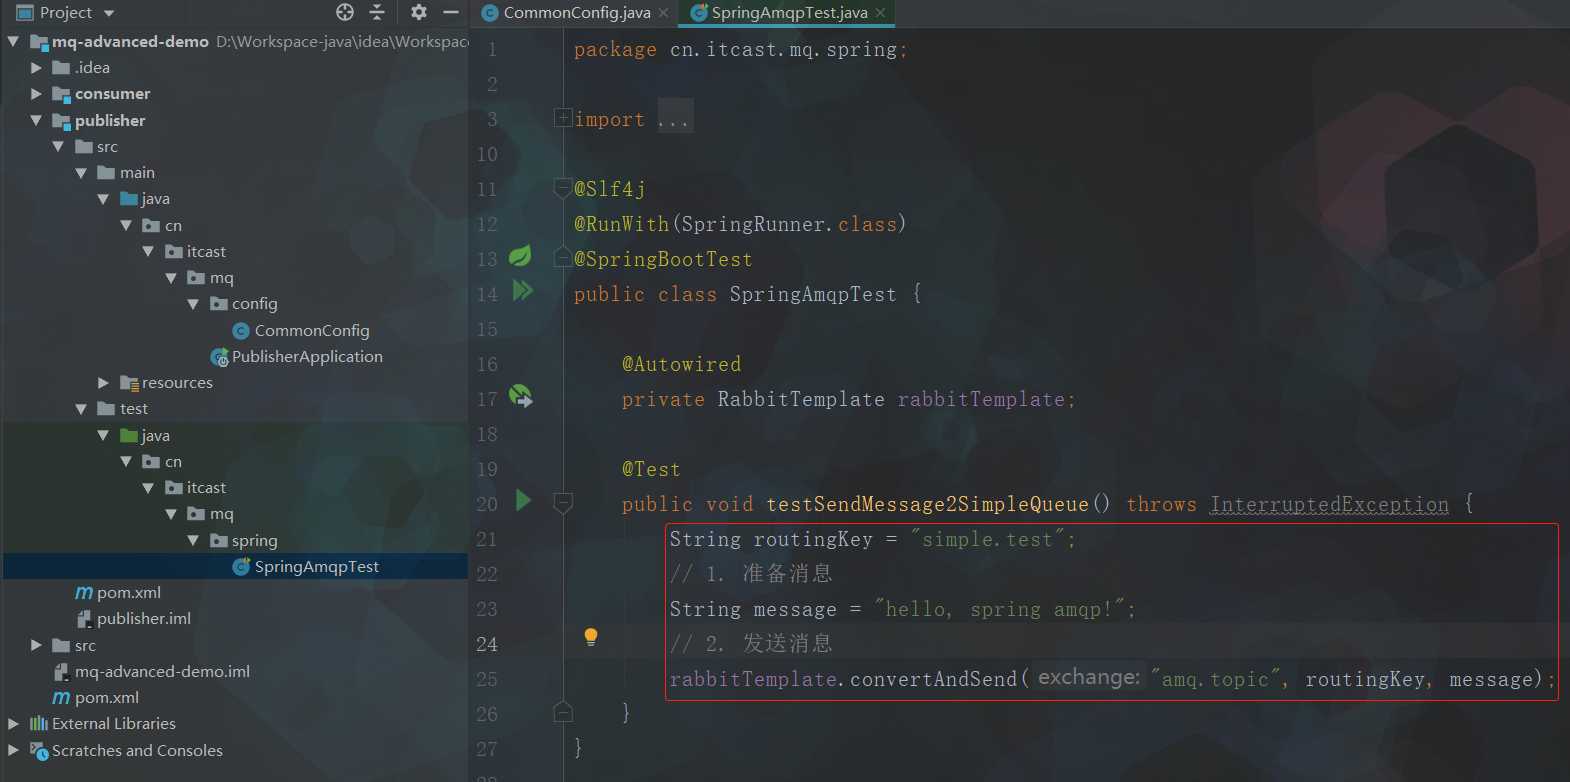The height and width of the screenshot is (782, 1570).
Task: Select CommonConfig class in tree
Action: (x=311, y=331)
